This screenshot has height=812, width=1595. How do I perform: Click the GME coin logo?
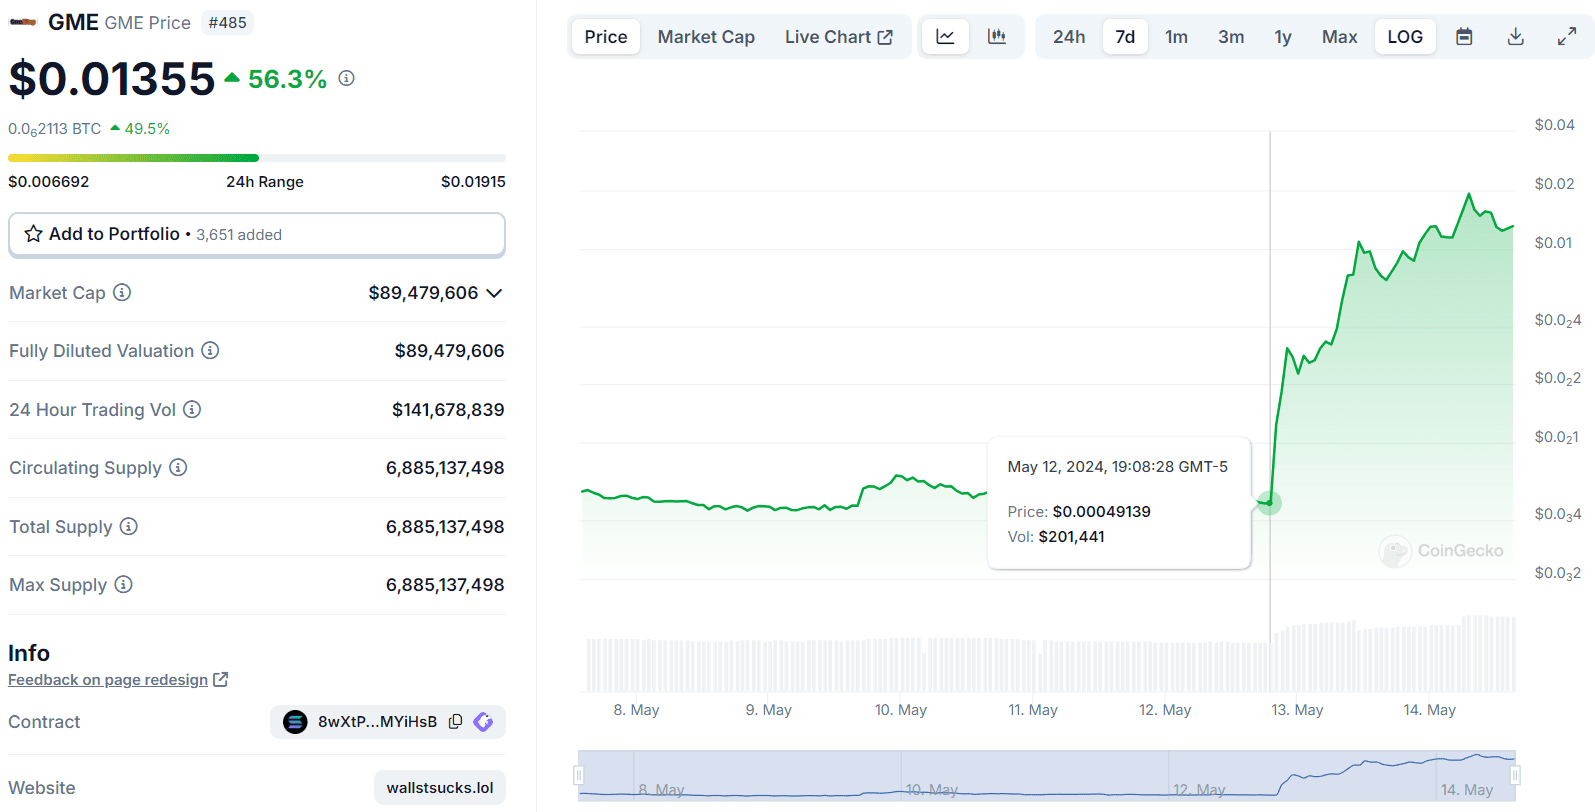coord(23,22)
